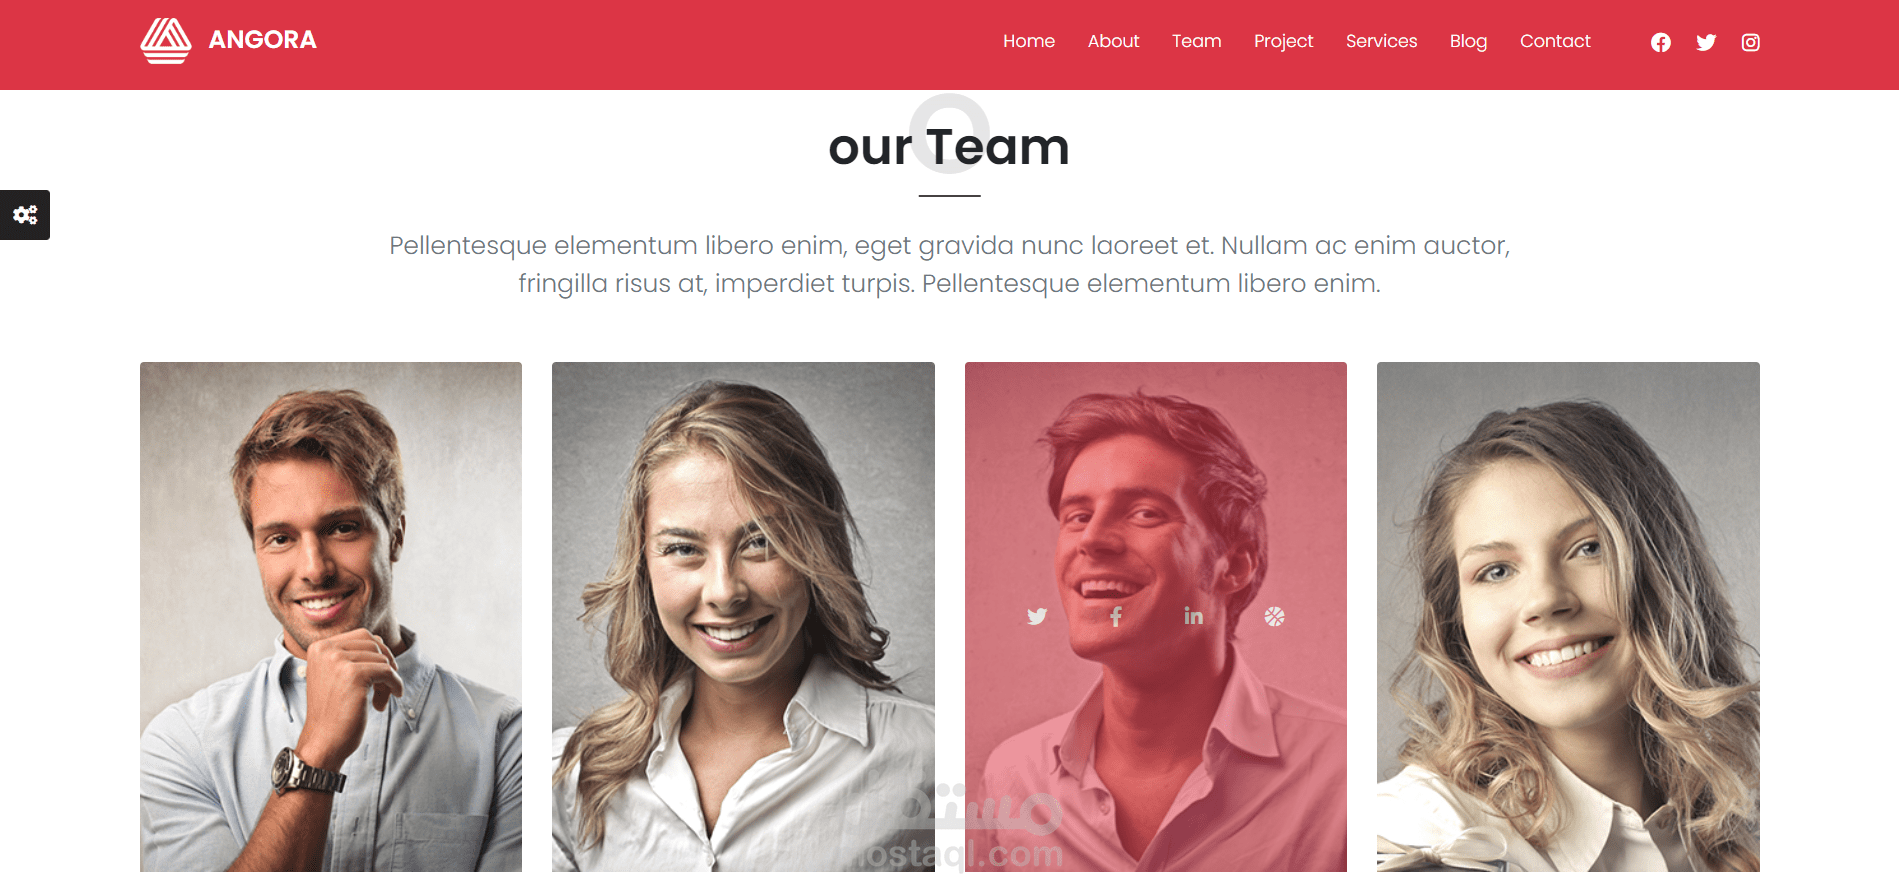Open the Project menu item
The height and width of the screenshot is (892, 1899).
pos(1283,41)
